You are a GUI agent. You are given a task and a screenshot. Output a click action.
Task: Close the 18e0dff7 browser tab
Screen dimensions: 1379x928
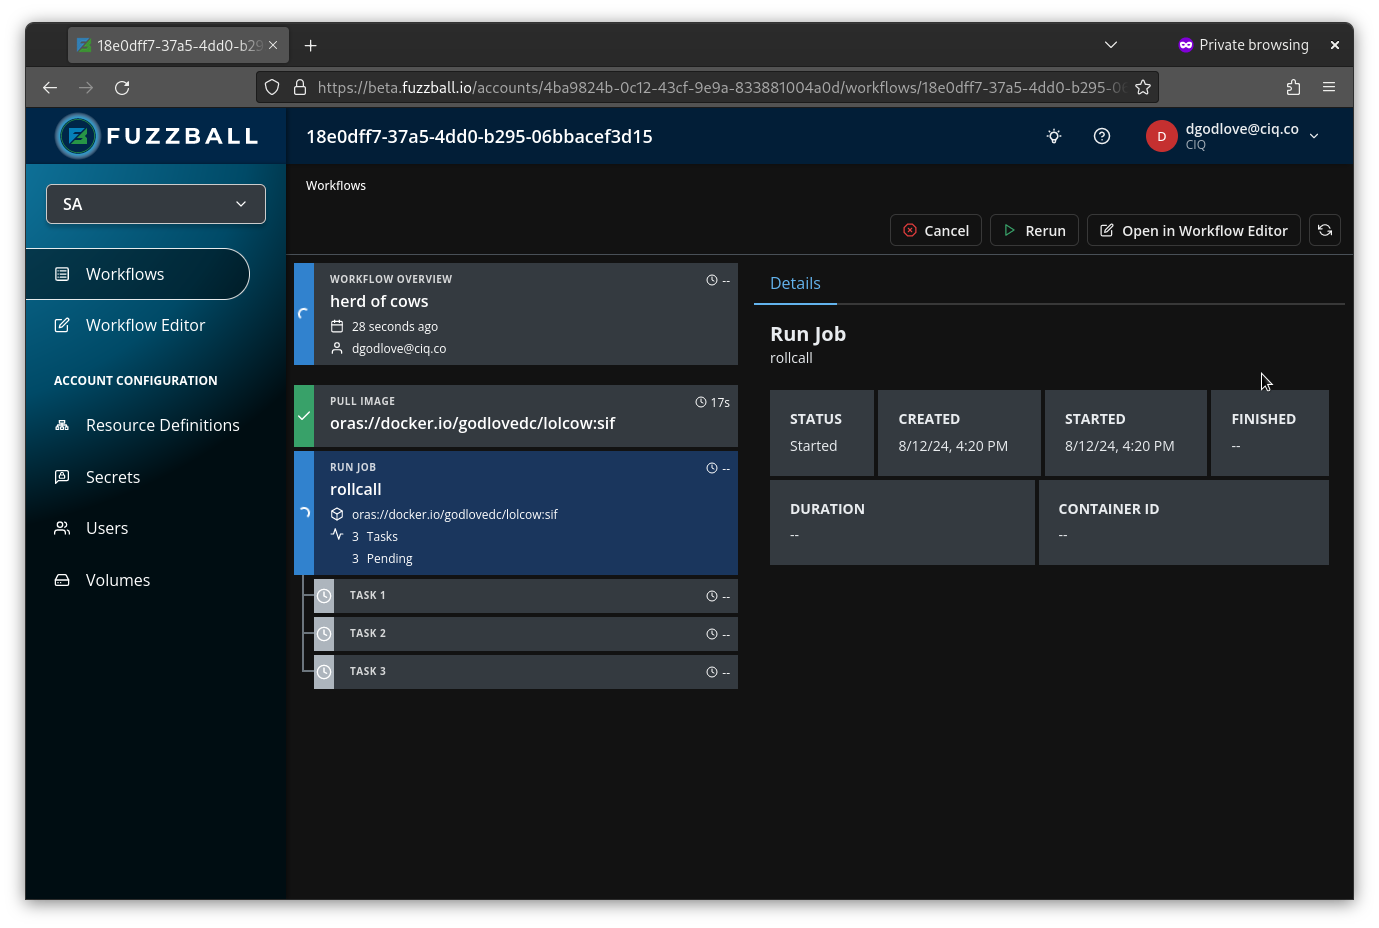[x=273, y=46]
